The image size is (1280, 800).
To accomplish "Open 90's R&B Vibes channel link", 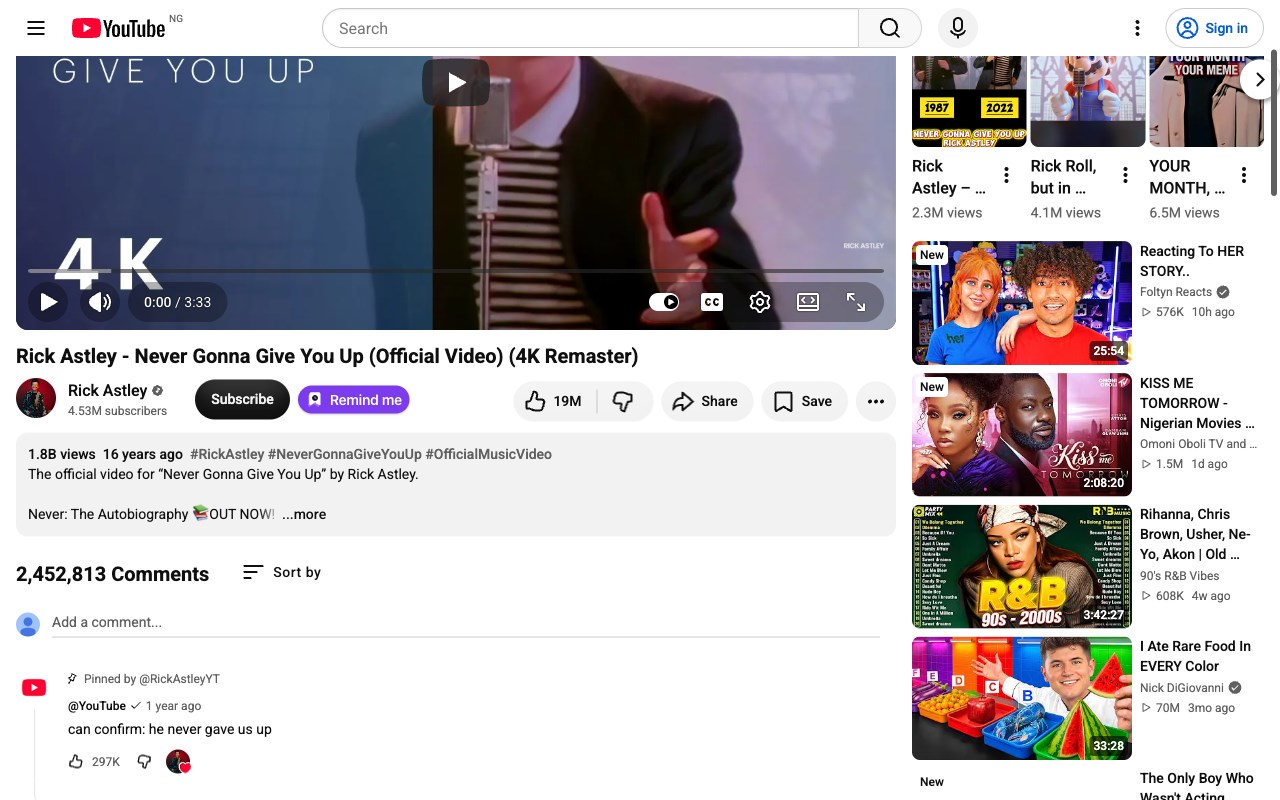I will tap(1180, 576).
